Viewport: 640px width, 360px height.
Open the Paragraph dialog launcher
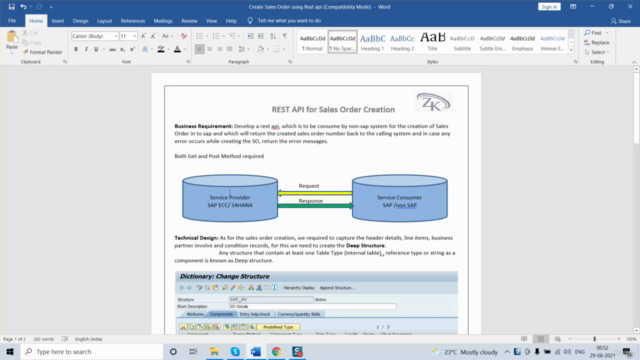290,62
